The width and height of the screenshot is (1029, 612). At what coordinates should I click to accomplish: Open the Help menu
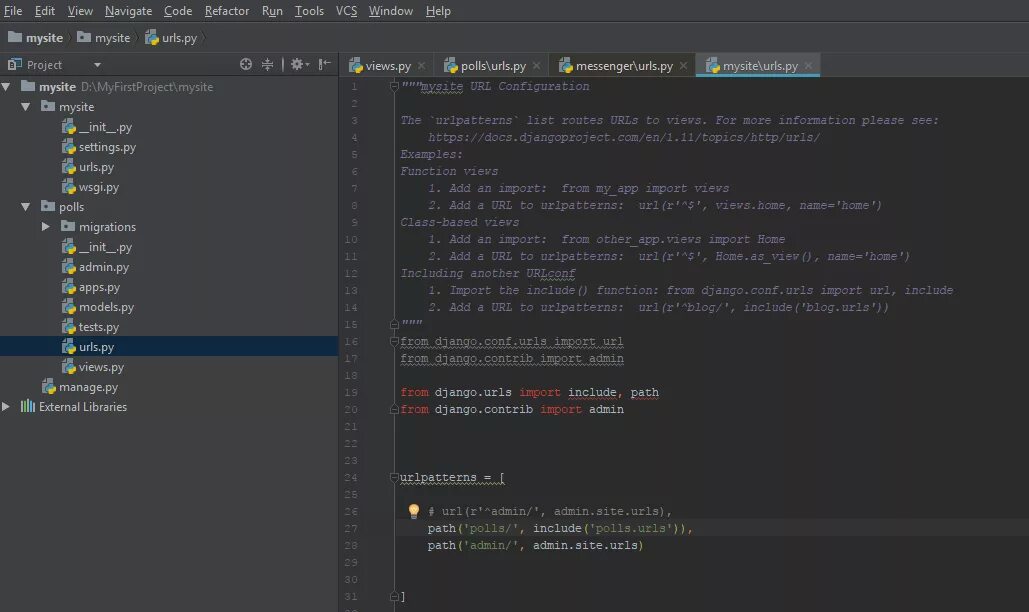click(438, 11)
